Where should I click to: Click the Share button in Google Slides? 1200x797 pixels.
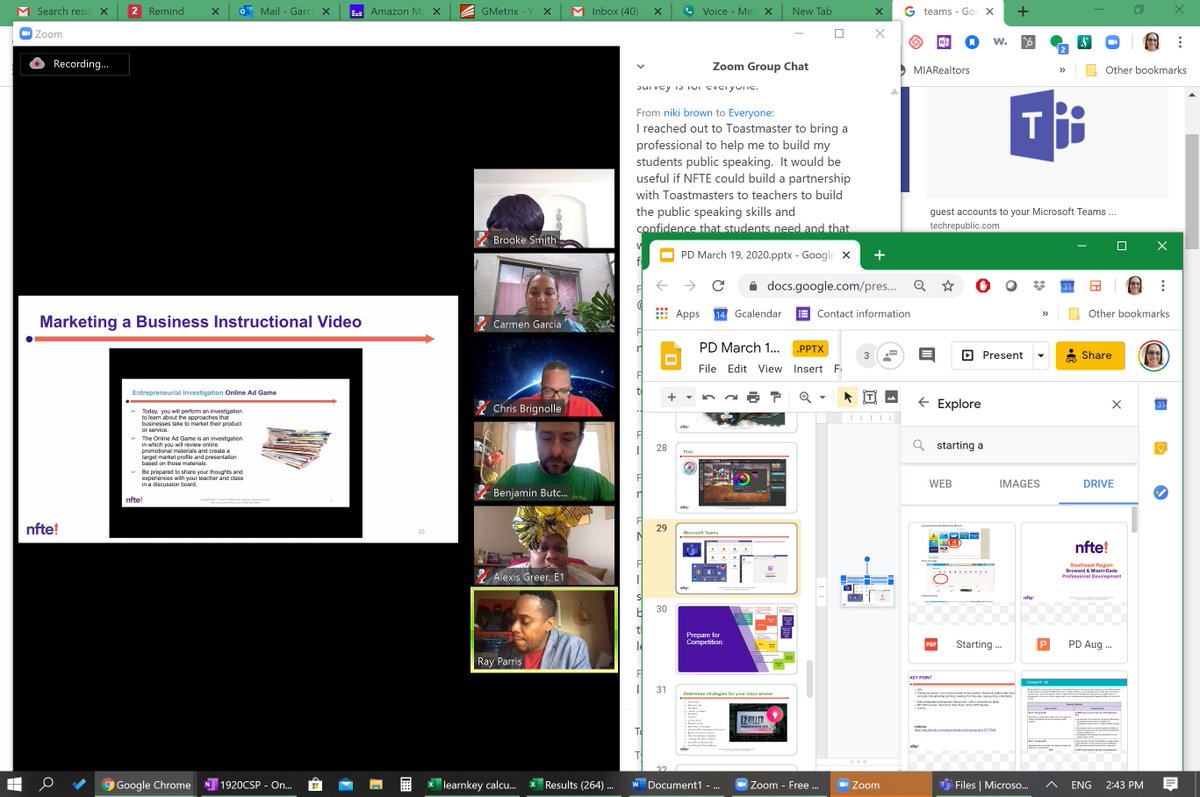pos(1090,355)
